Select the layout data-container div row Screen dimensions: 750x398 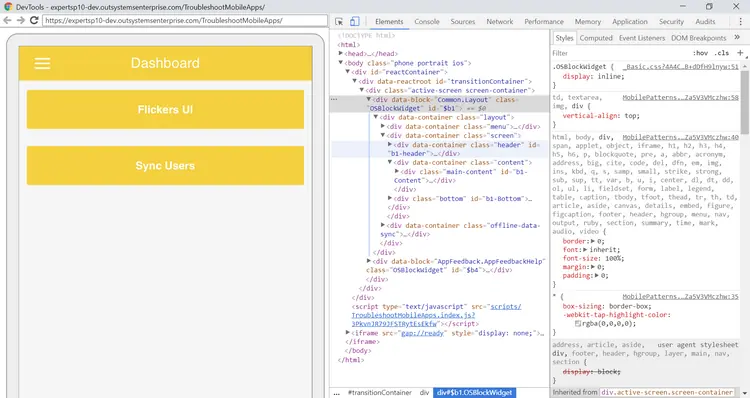445,117
